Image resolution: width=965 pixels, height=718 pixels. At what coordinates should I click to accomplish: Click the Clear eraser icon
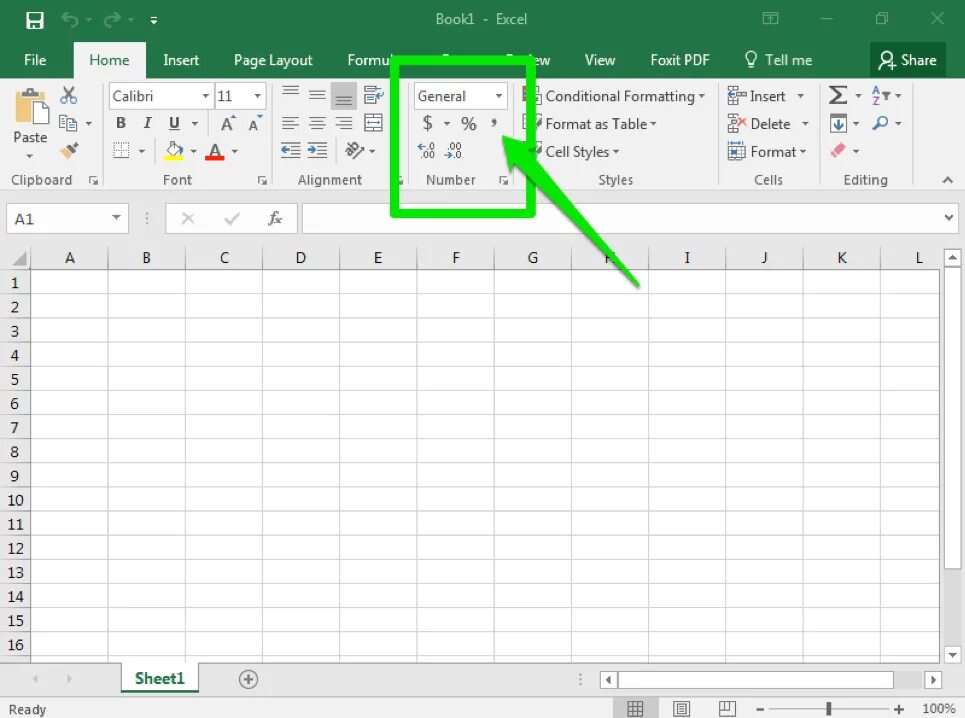pos(838,150)
